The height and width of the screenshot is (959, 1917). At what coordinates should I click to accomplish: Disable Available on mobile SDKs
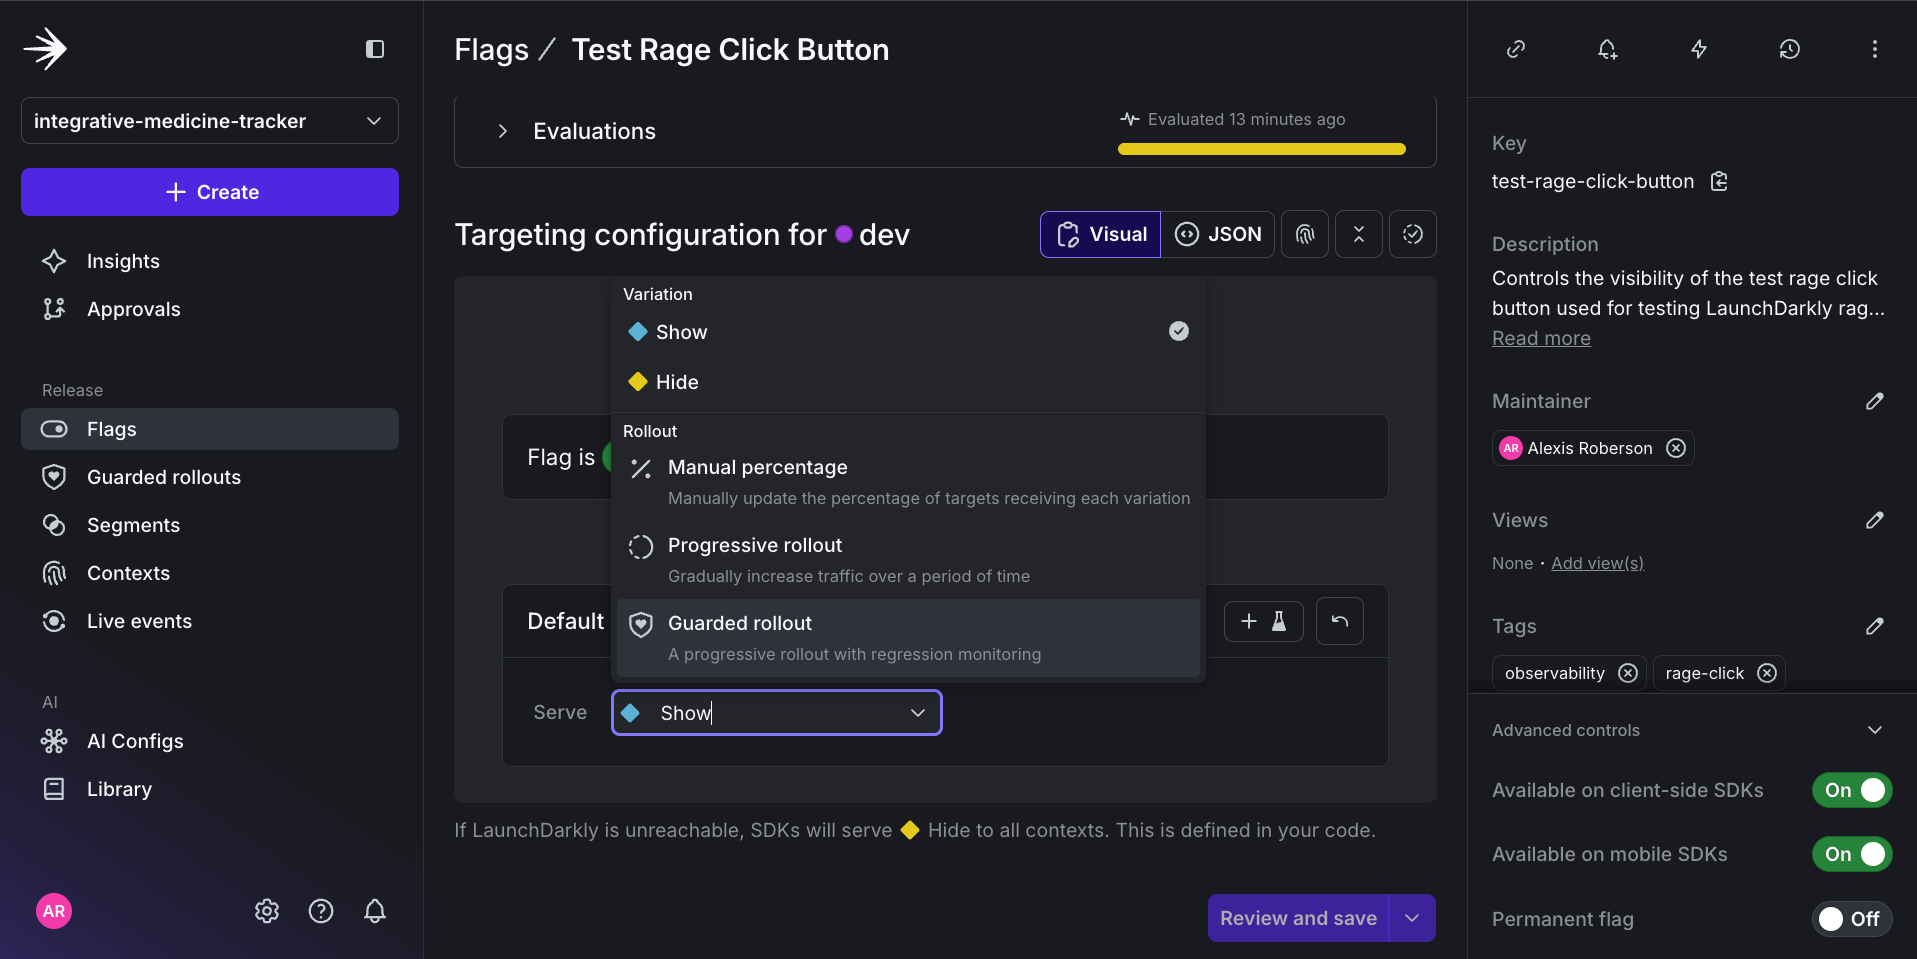tap(1851, 854)
